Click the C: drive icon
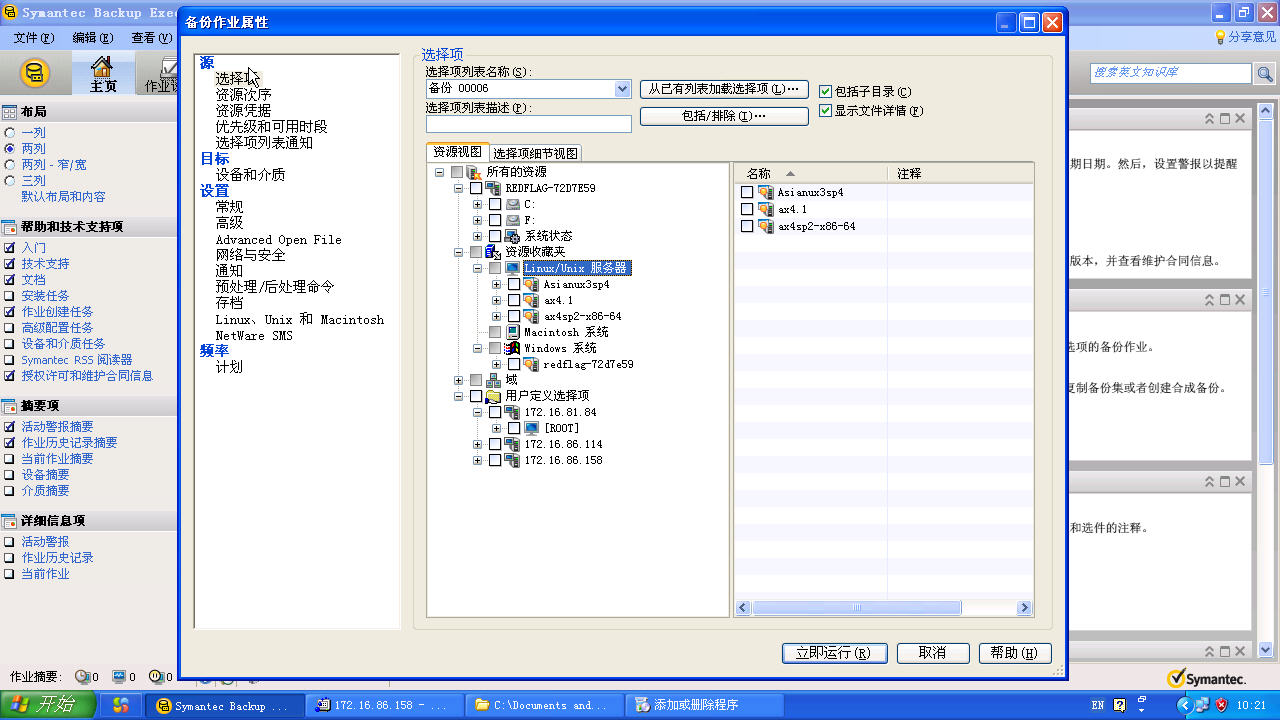 pyautogui.click(x=513, y=205)
